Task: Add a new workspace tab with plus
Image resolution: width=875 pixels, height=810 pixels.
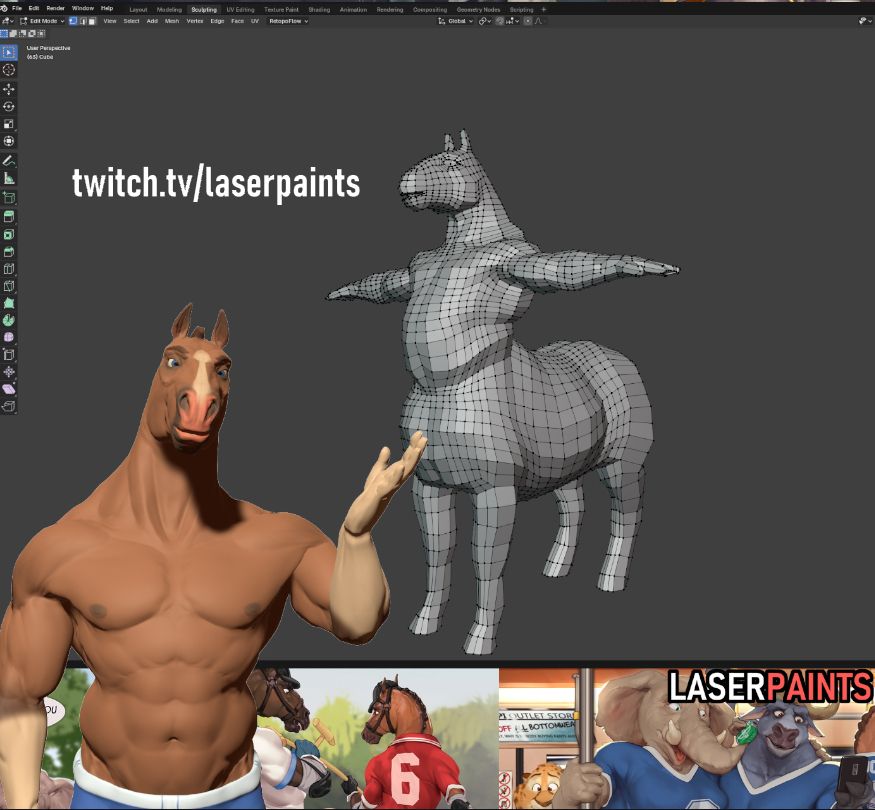Action: (544, 9)
